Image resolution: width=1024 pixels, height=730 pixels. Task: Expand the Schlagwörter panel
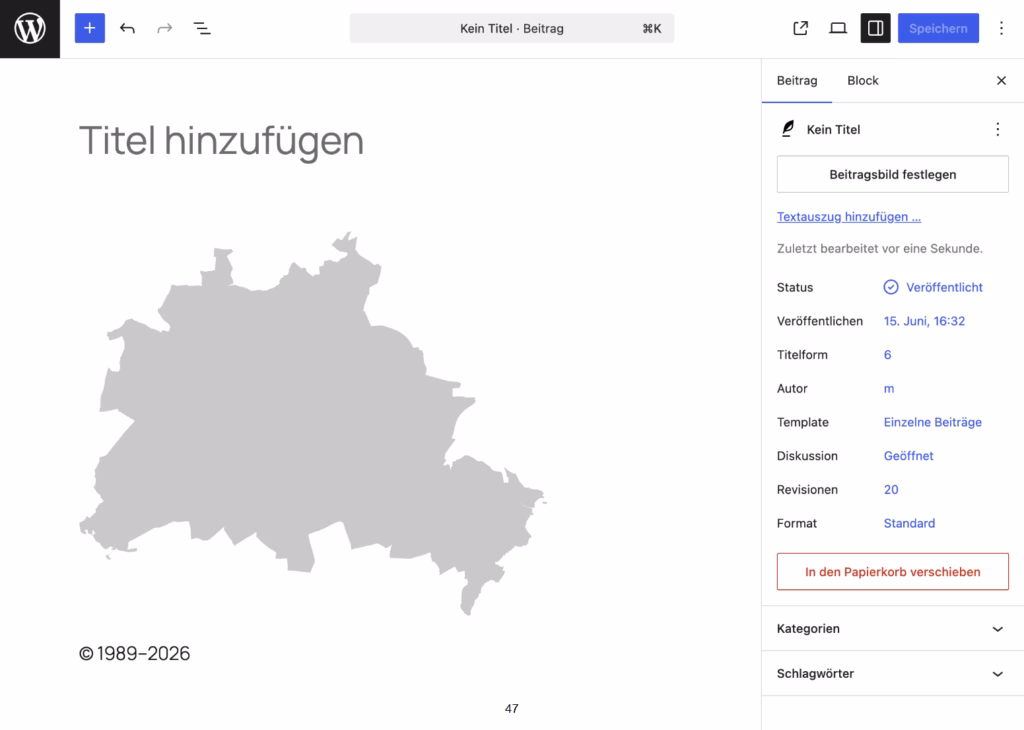point(892,673)
